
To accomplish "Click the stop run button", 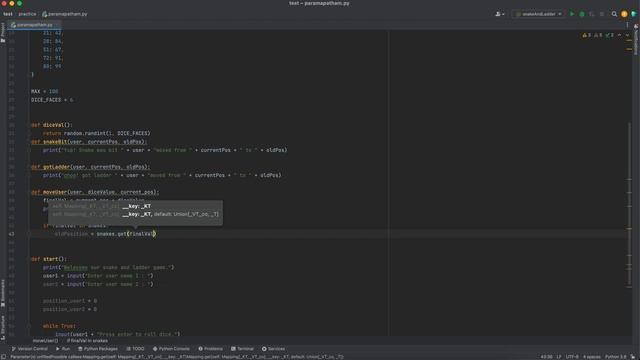I will coord(602,14).
